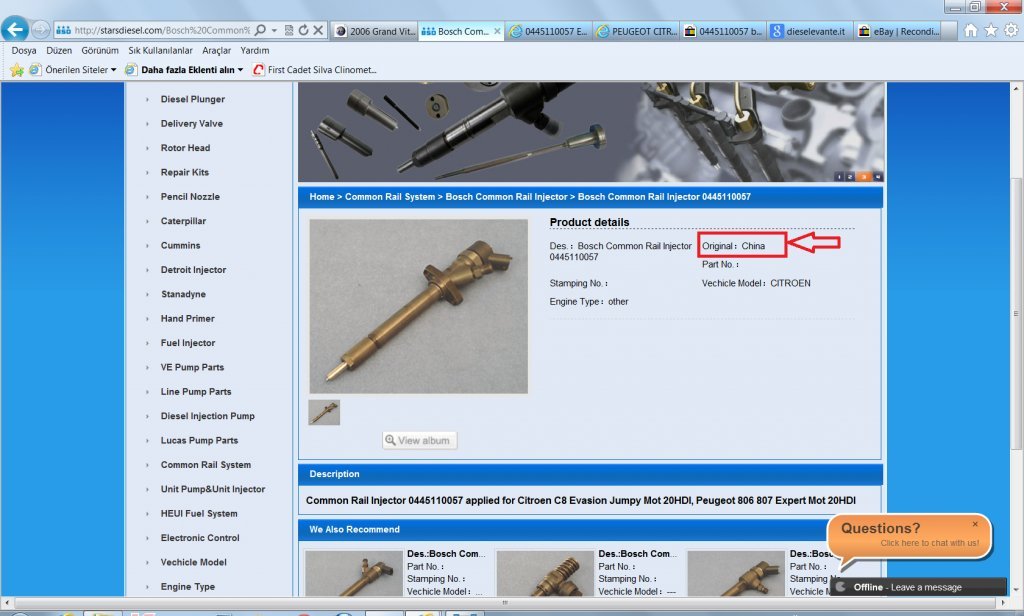Open the Line Pump Parts category
This screenshot has height=616, width=1024.
(x=196, y=392)
